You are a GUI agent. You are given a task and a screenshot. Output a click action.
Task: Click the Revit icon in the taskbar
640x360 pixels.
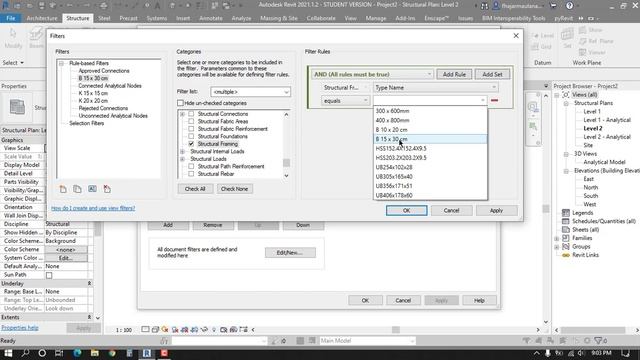[x=147, y=353]
